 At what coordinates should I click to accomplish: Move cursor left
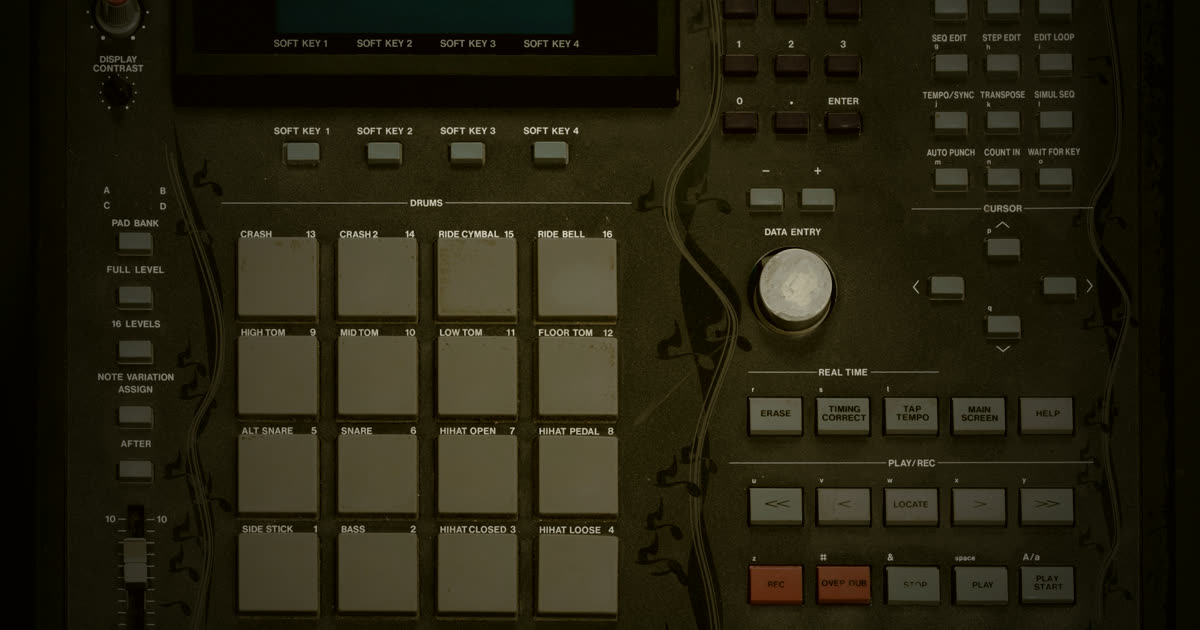(x=946, y=287)
